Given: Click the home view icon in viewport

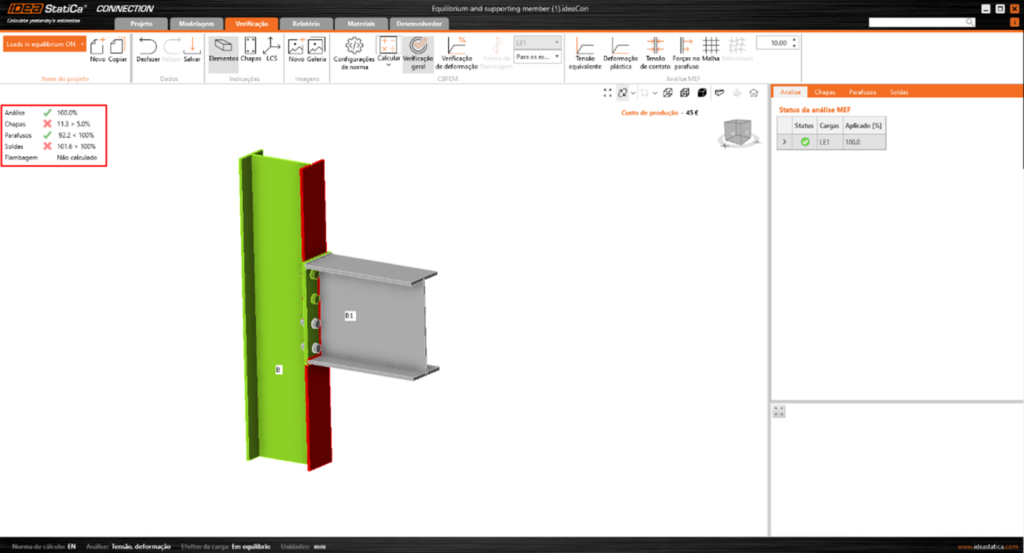Looking at the screenshot, I should (x=753, y=93).
